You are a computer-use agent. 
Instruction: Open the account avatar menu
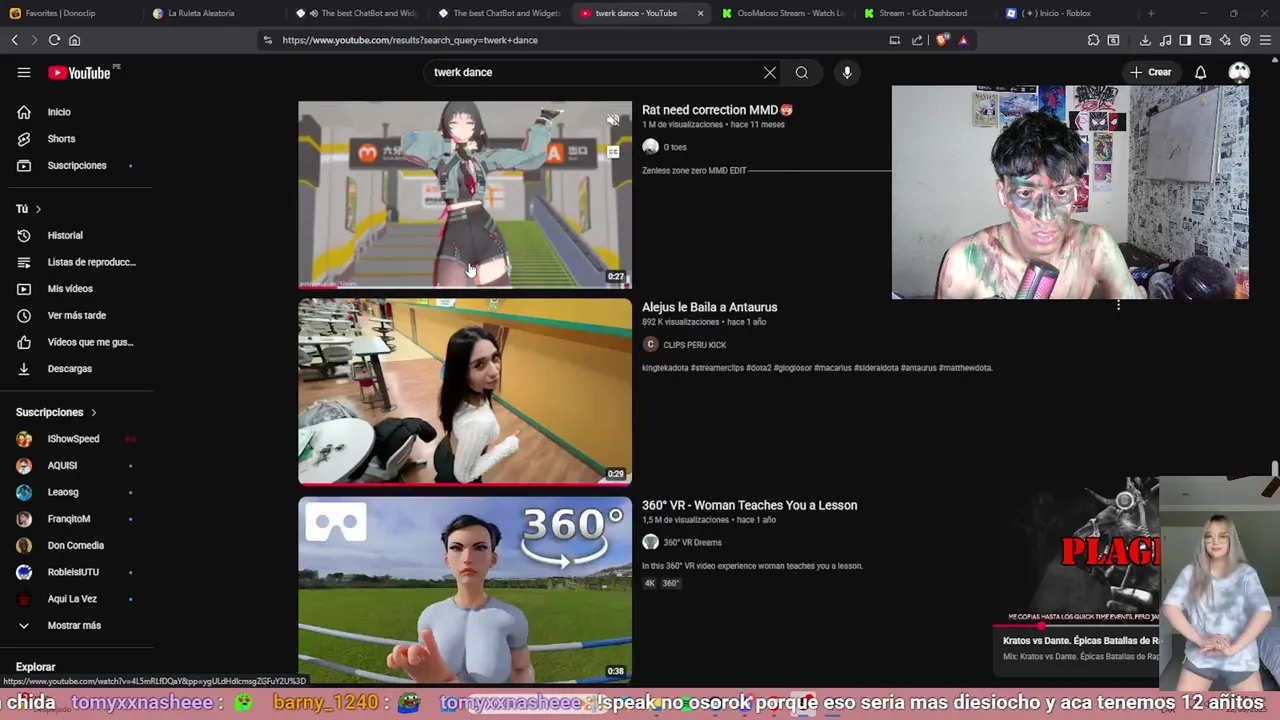[x=1239, y=72]
